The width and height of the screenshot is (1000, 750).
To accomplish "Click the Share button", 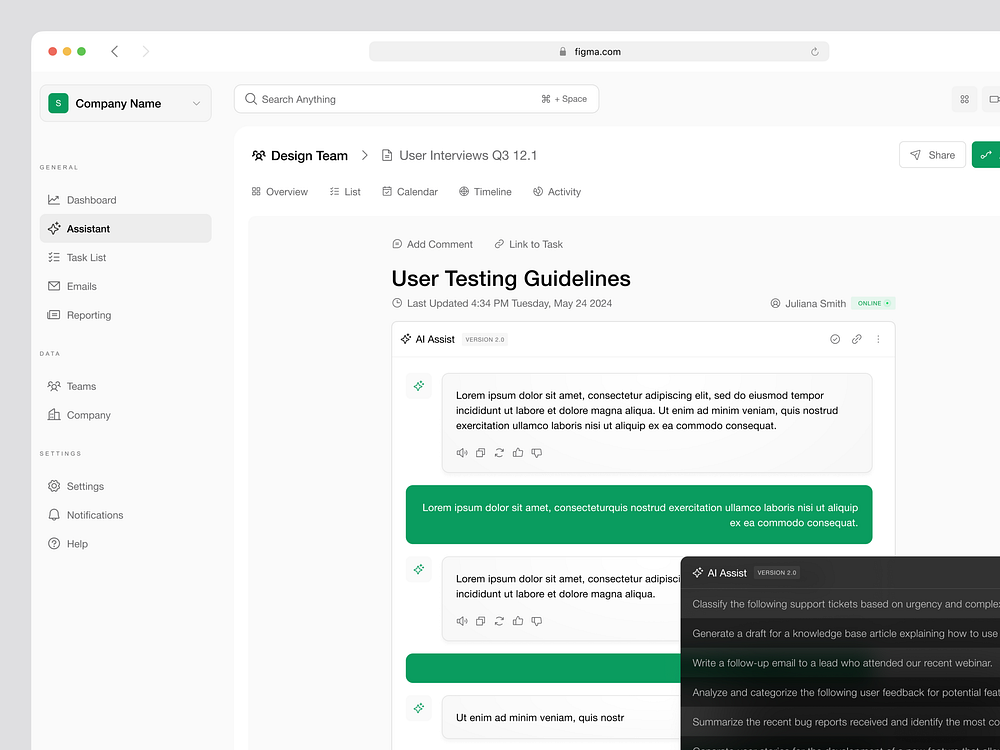I will [x=932, y=155].
